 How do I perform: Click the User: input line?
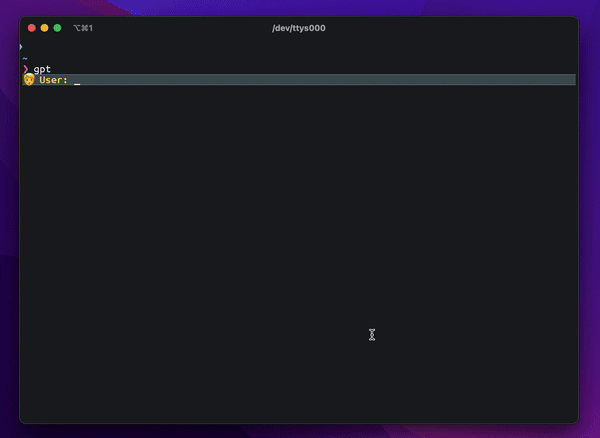coord(299,80)
